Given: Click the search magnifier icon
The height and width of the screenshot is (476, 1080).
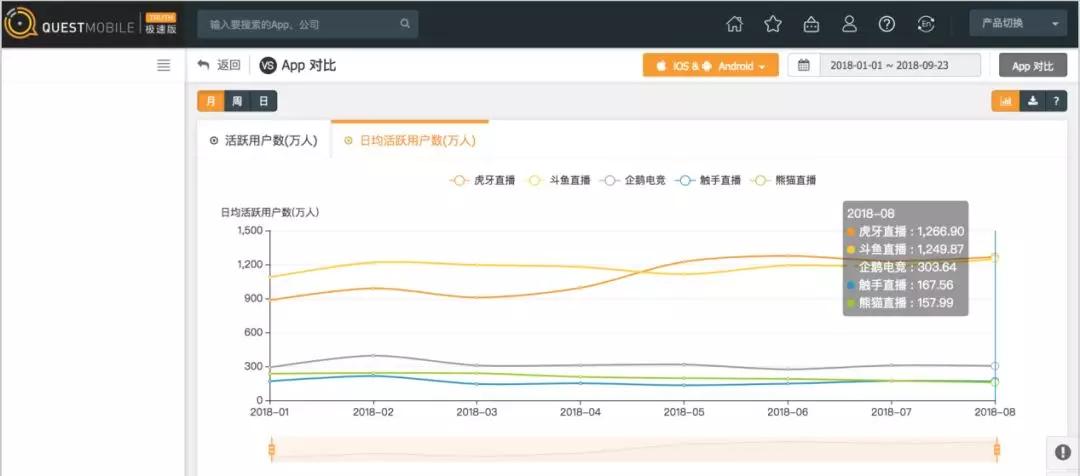Looking at the screenshot, I should pyautogui.click(x=405, y=23).
